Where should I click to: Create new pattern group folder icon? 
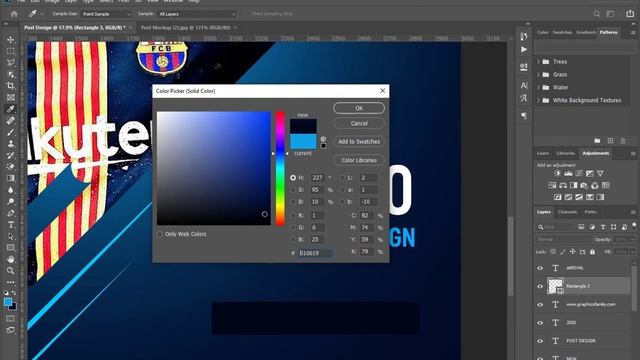pyautogui.click(x=597, y=141)
